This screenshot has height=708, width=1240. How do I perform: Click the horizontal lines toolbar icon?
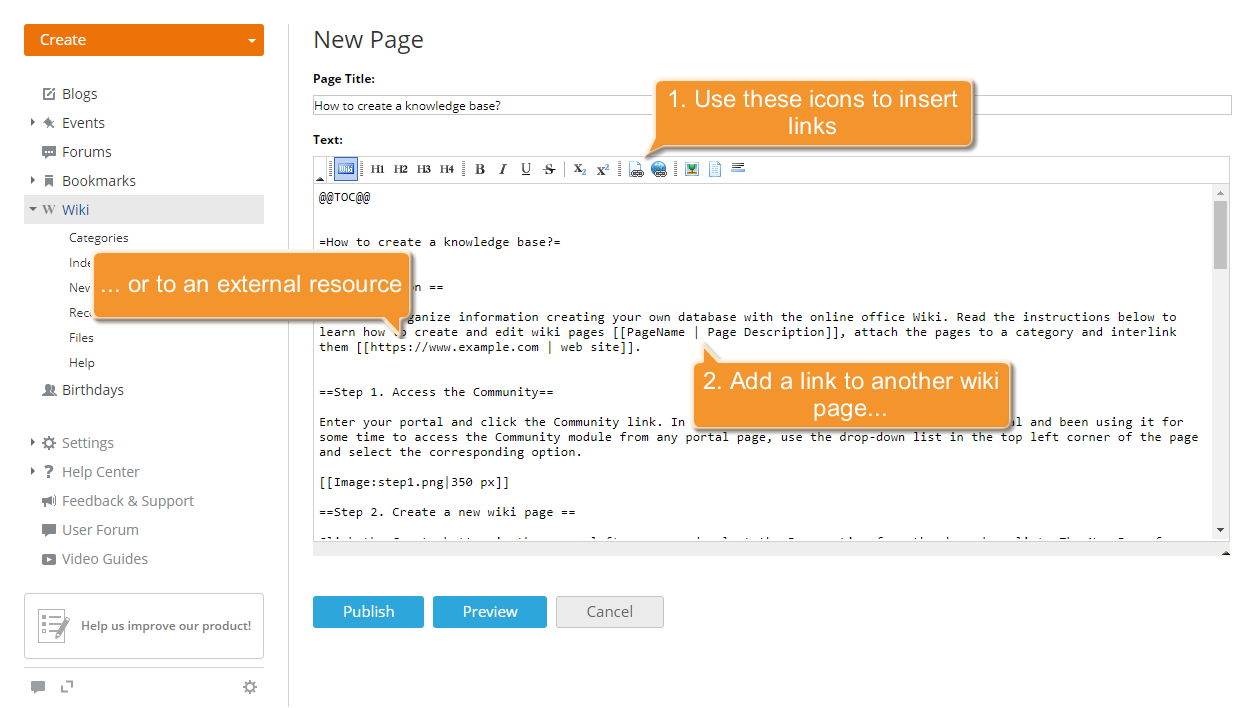coord(738,167)
